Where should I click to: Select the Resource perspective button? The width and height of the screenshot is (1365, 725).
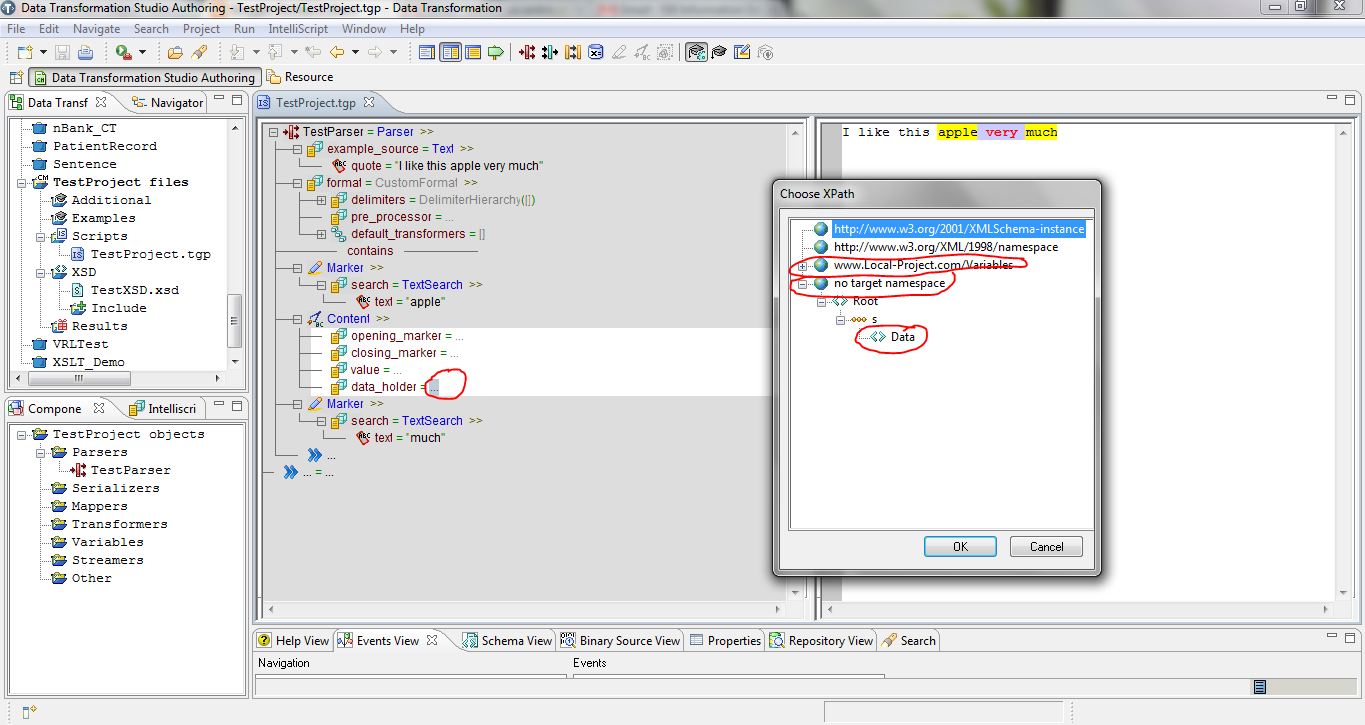coord(300,77)
